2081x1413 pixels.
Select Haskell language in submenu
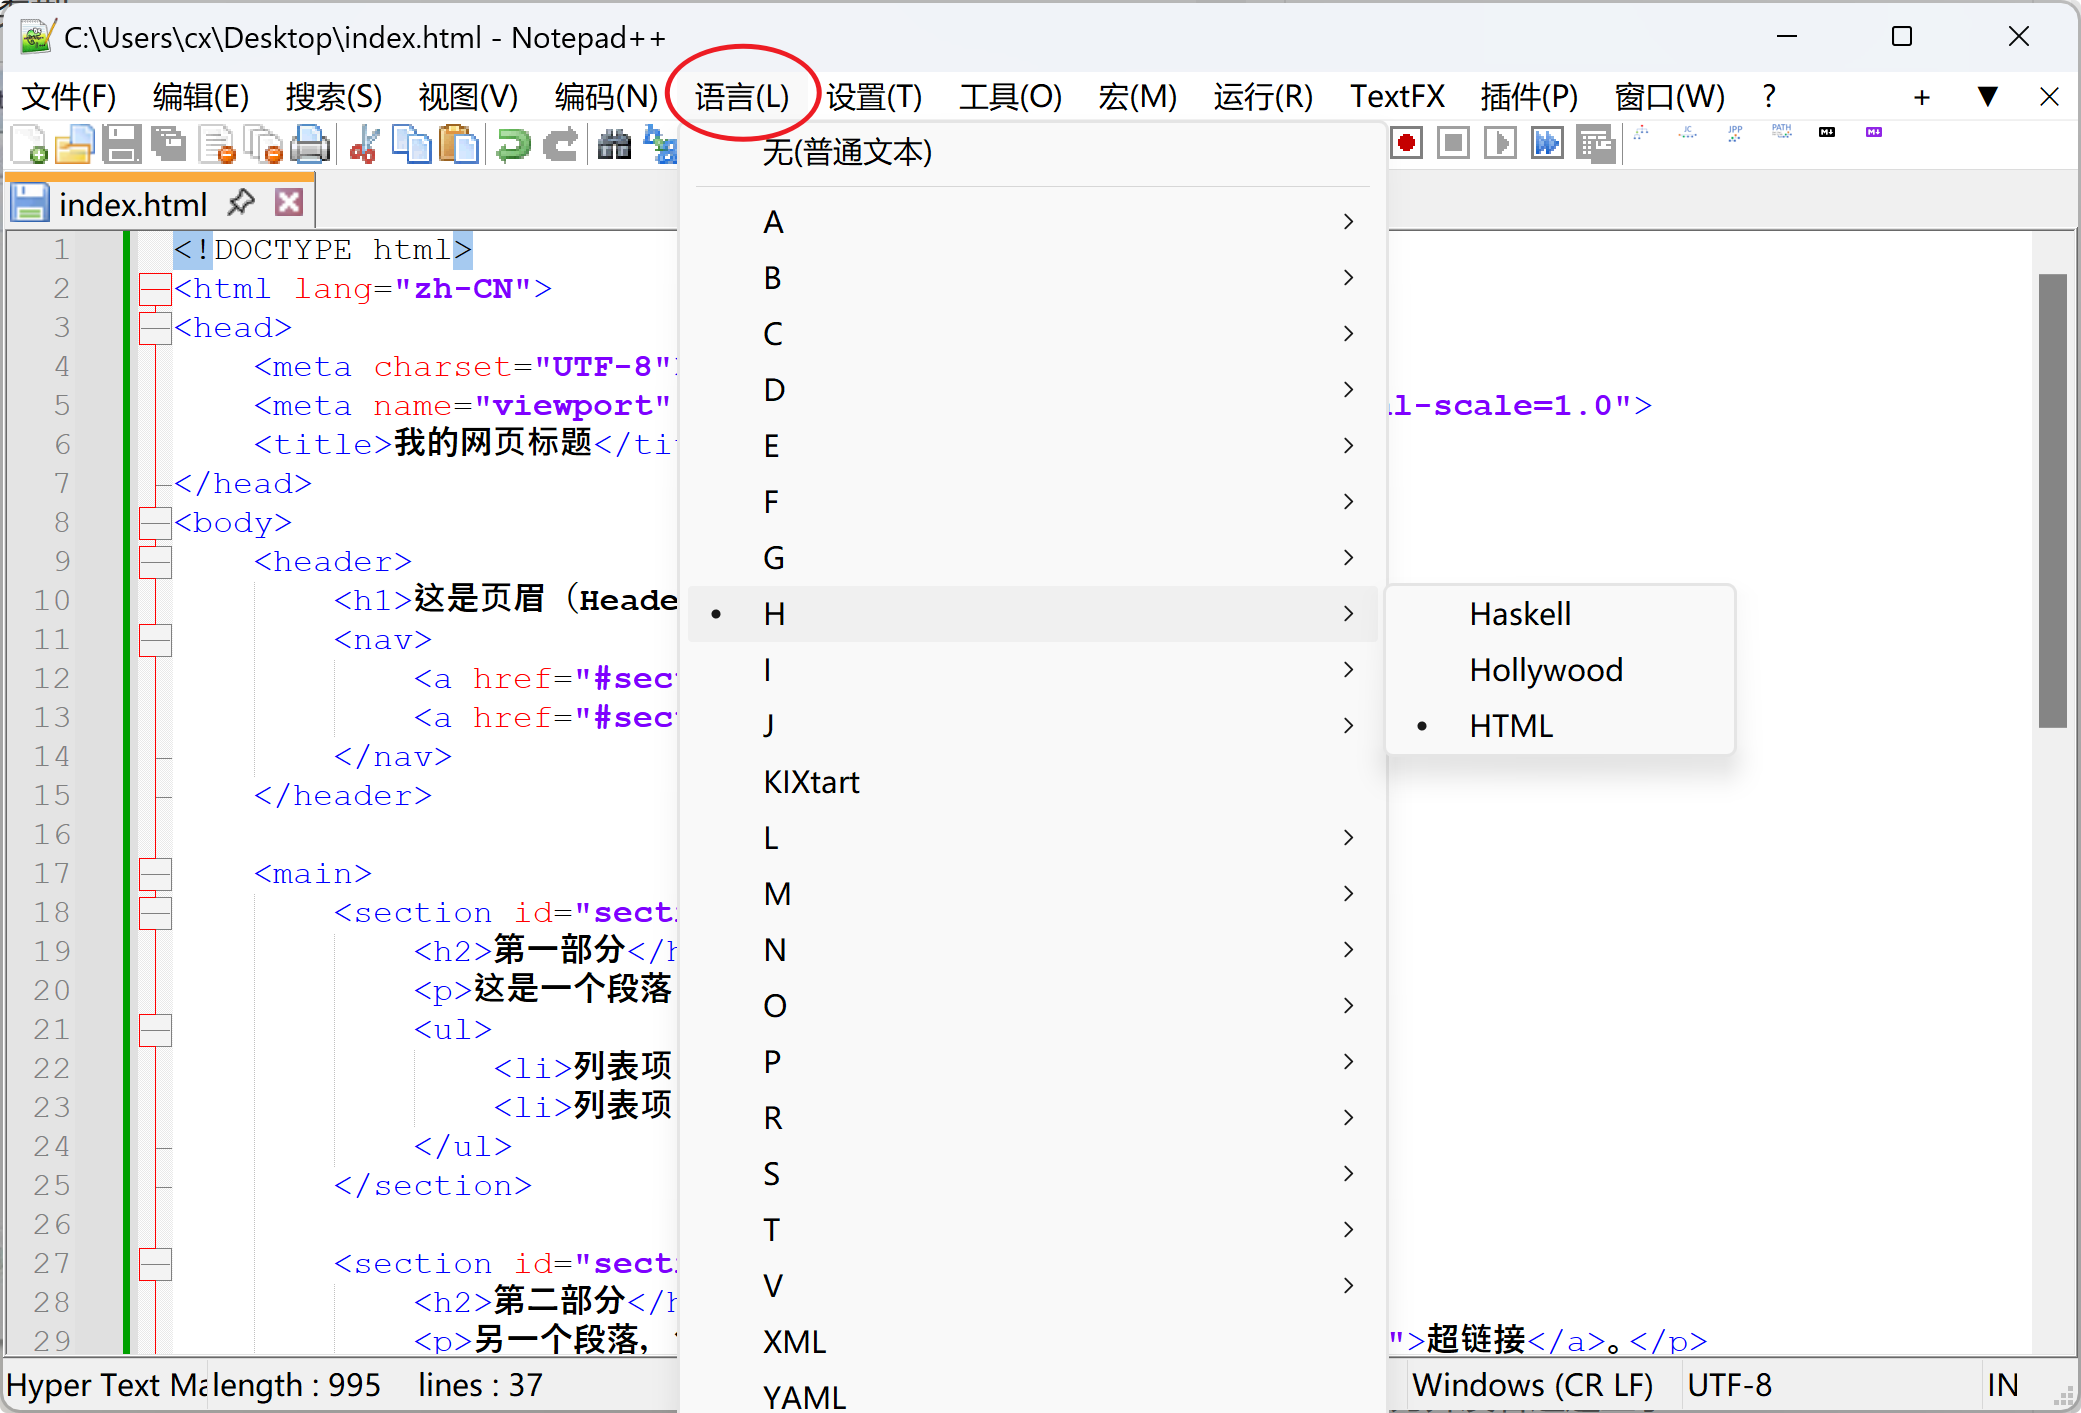(1520, 614)
